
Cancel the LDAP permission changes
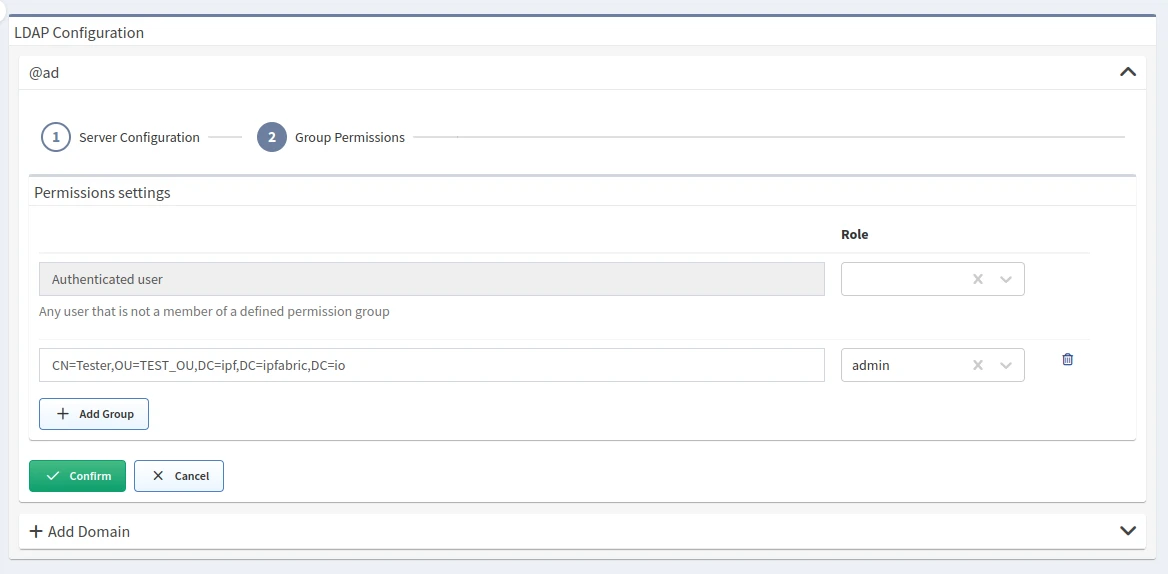179,476
